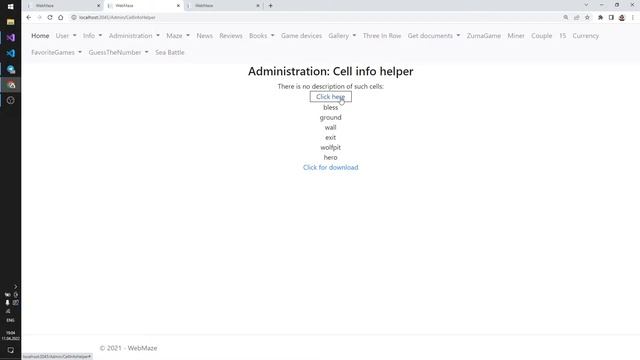Show hidden tray icons chevron
The height and width of the screenshot is (360, 640).
16,287
